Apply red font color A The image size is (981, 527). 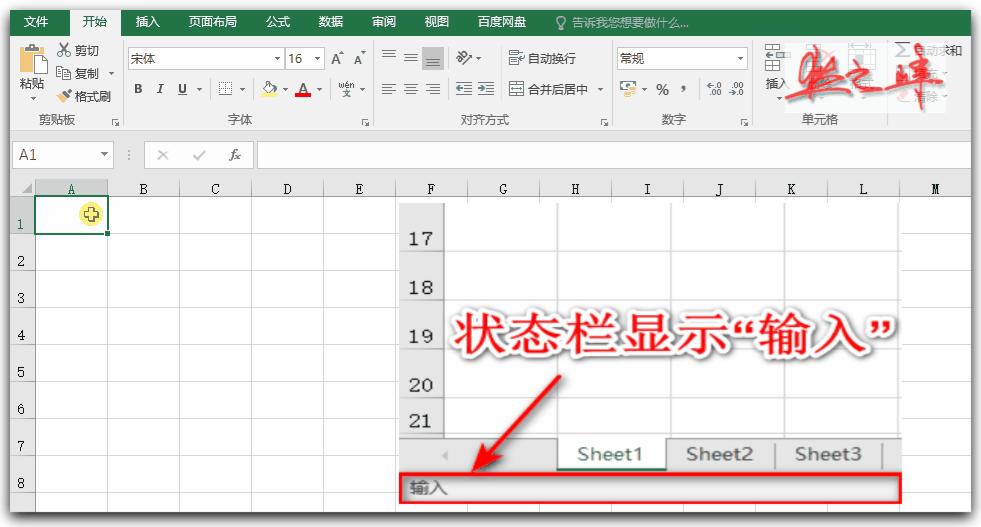point(303,90)
